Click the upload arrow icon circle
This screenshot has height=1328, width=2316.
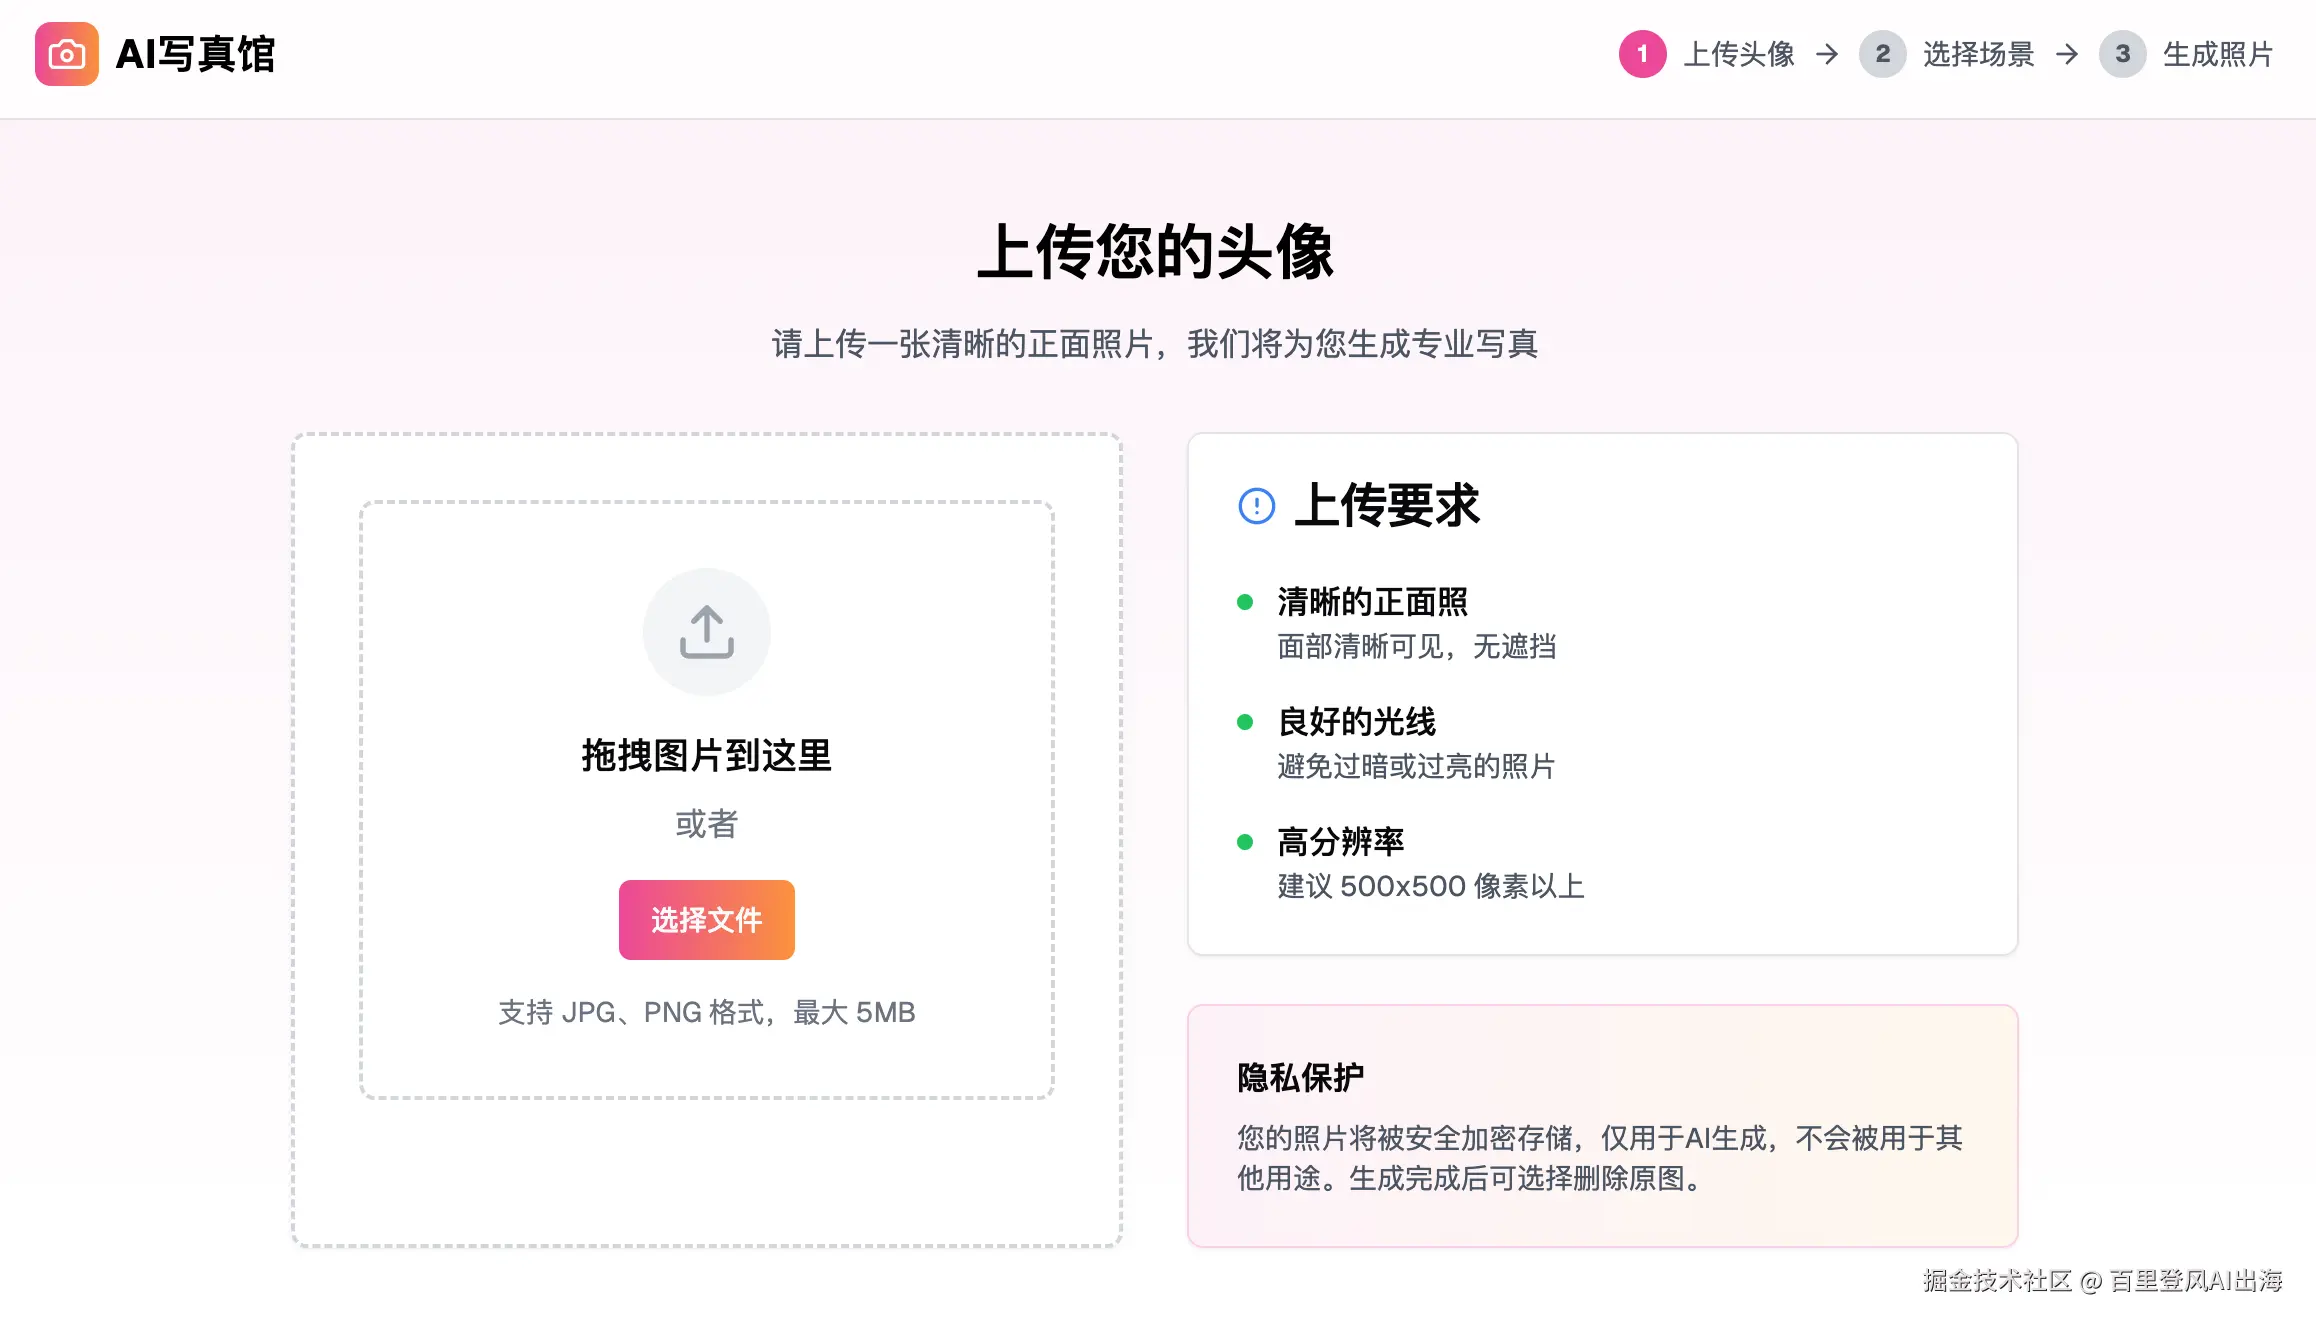[x=706, y=632]
